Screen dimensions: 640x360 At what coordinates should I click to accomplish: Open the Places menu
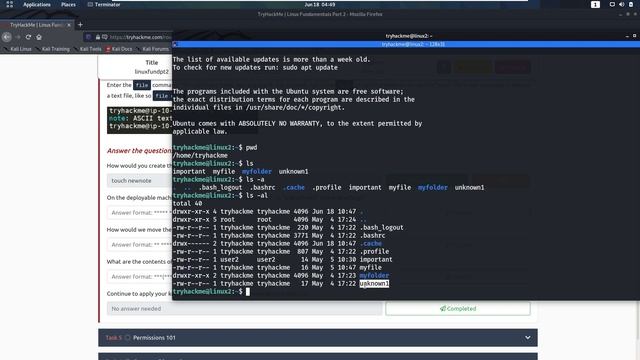coord(68,4)
